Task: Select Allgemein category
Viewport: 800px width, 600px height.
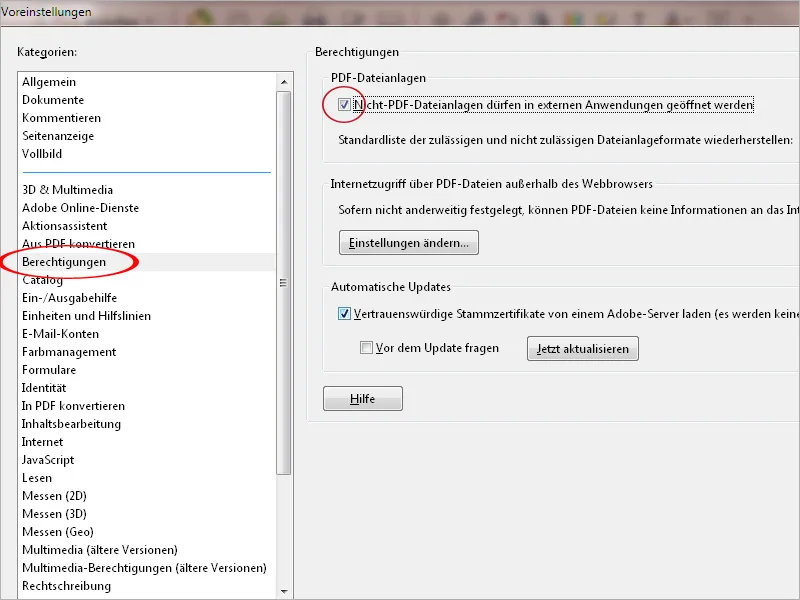Action: tap(49, 82)
